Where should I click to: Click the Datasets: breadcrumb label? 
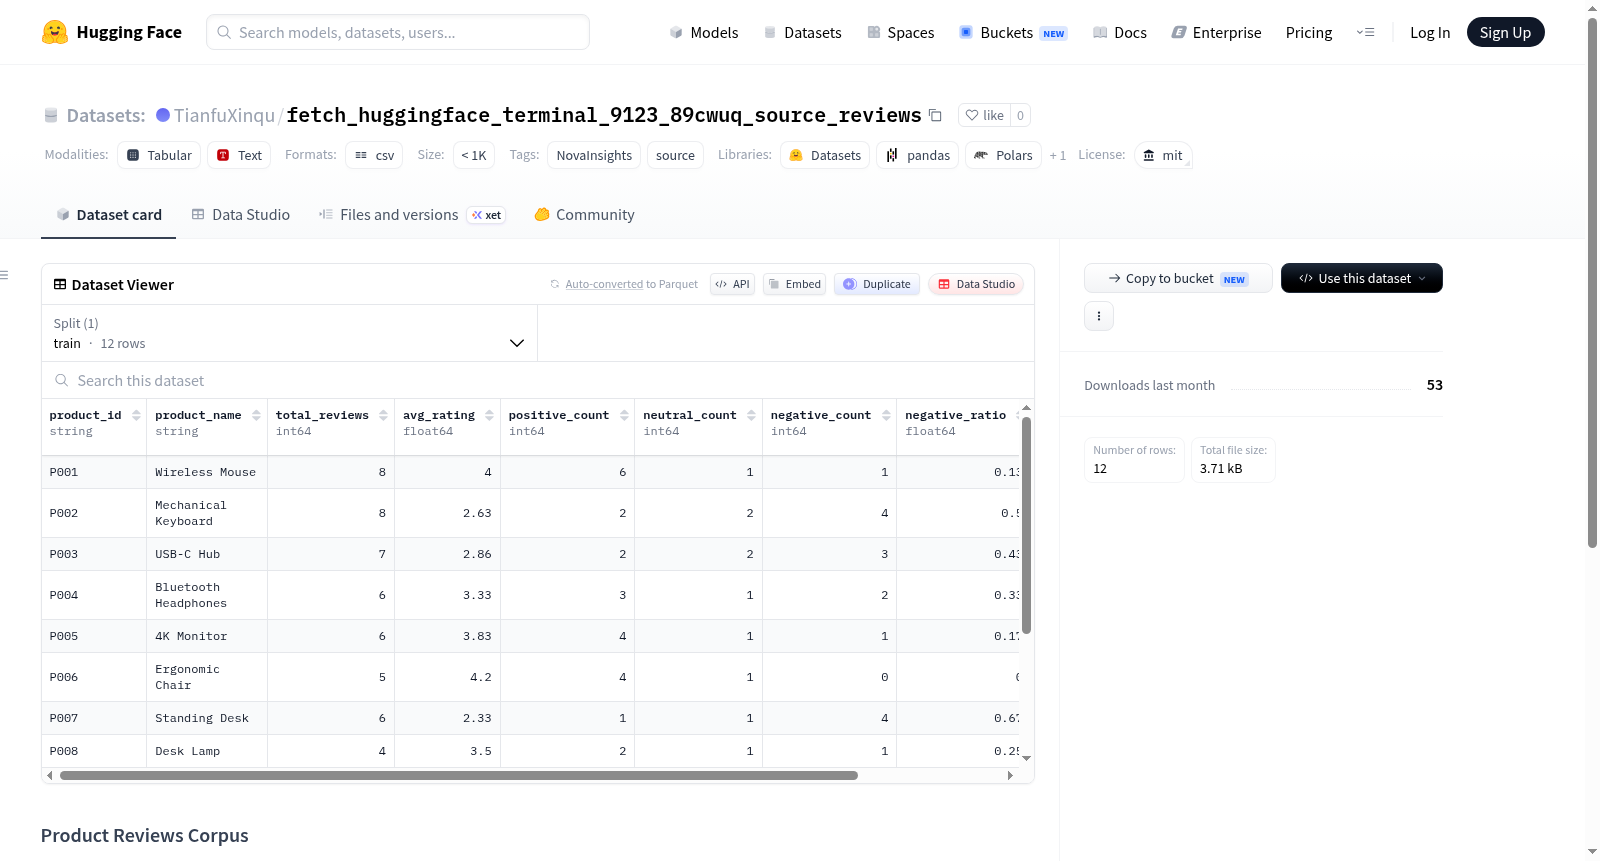106,115
